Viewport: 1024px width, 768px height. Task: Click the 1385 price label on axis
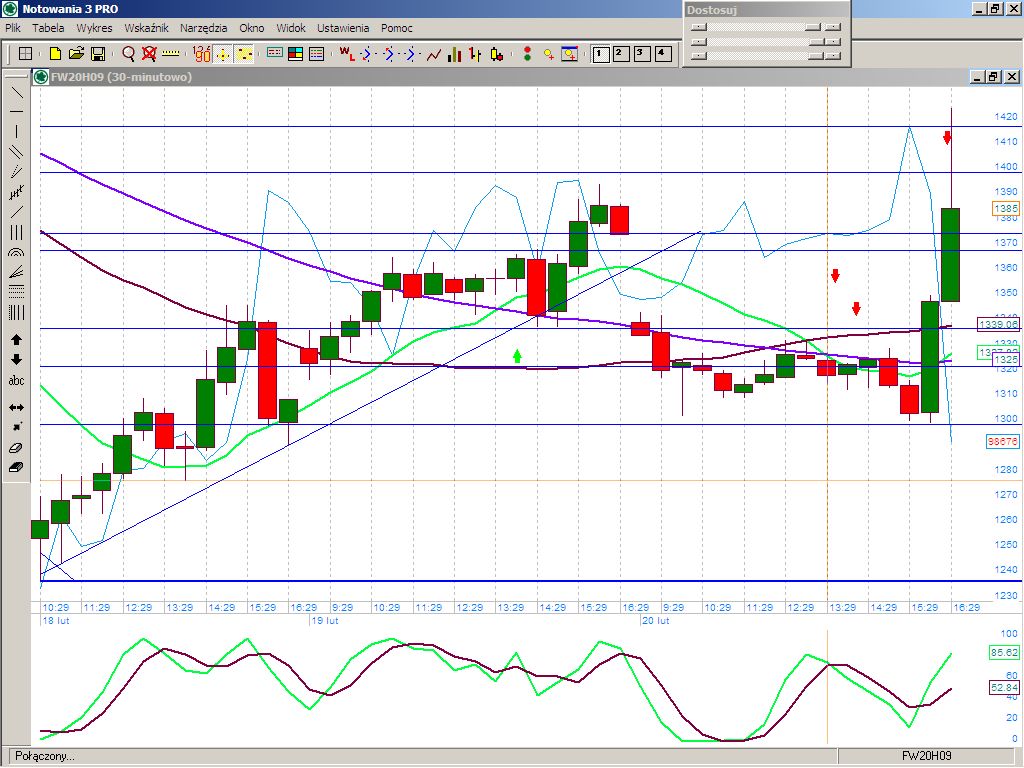coord(1004,209)
